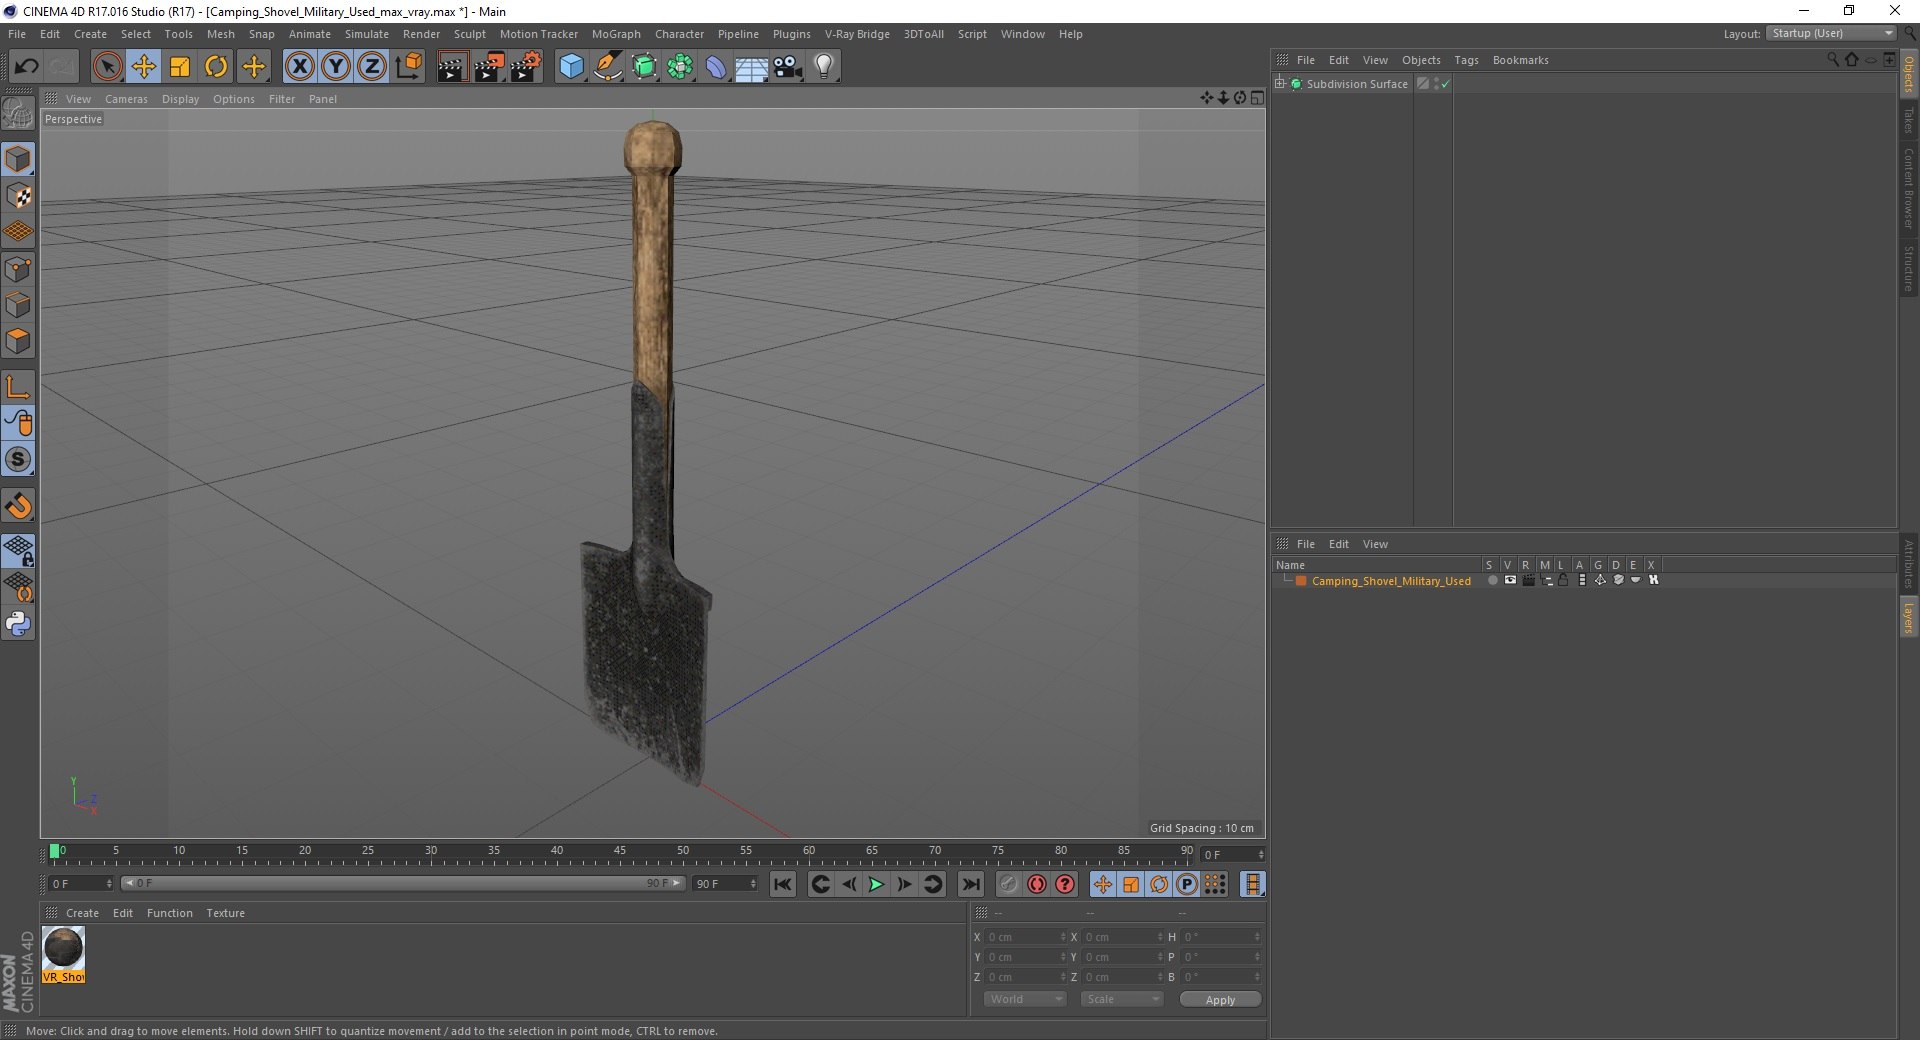Screen dimensions: 1920x1040
Task: Toggle layer View eye for Camping_Shovel_Military_Used
Action: pos(1510,580)
